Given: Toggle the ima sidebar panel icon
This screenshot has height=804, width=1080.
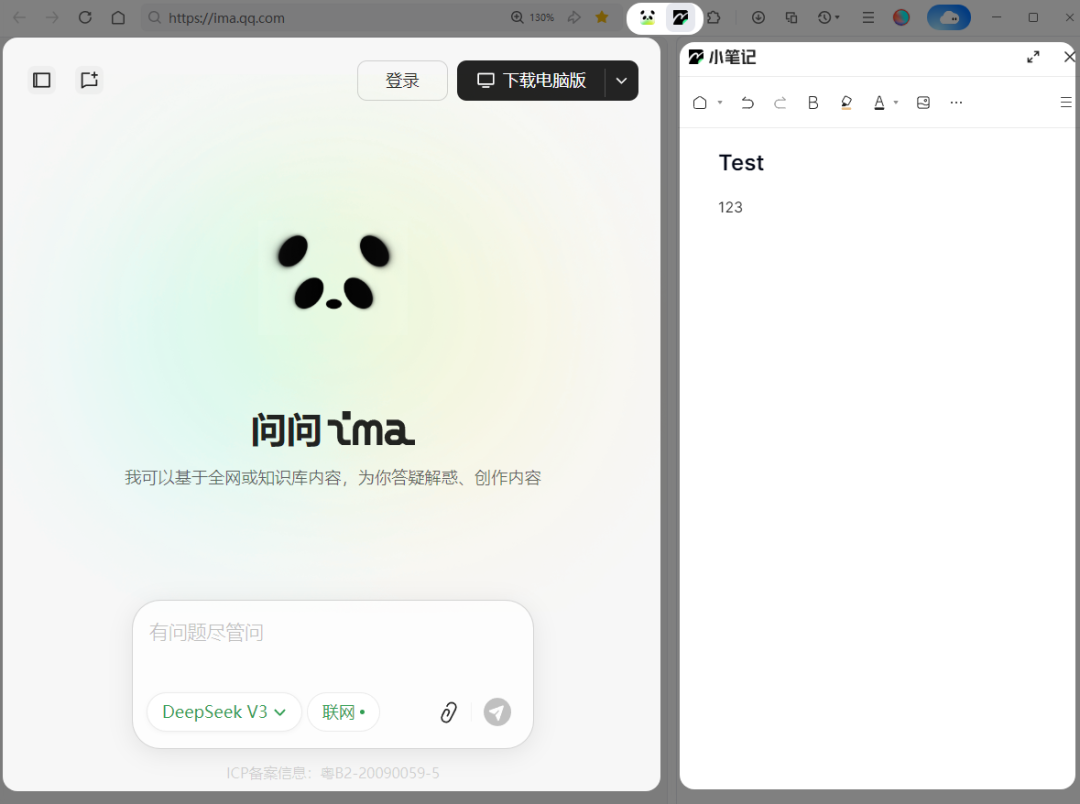Looking at the screenshot, I should coord(42,80).
